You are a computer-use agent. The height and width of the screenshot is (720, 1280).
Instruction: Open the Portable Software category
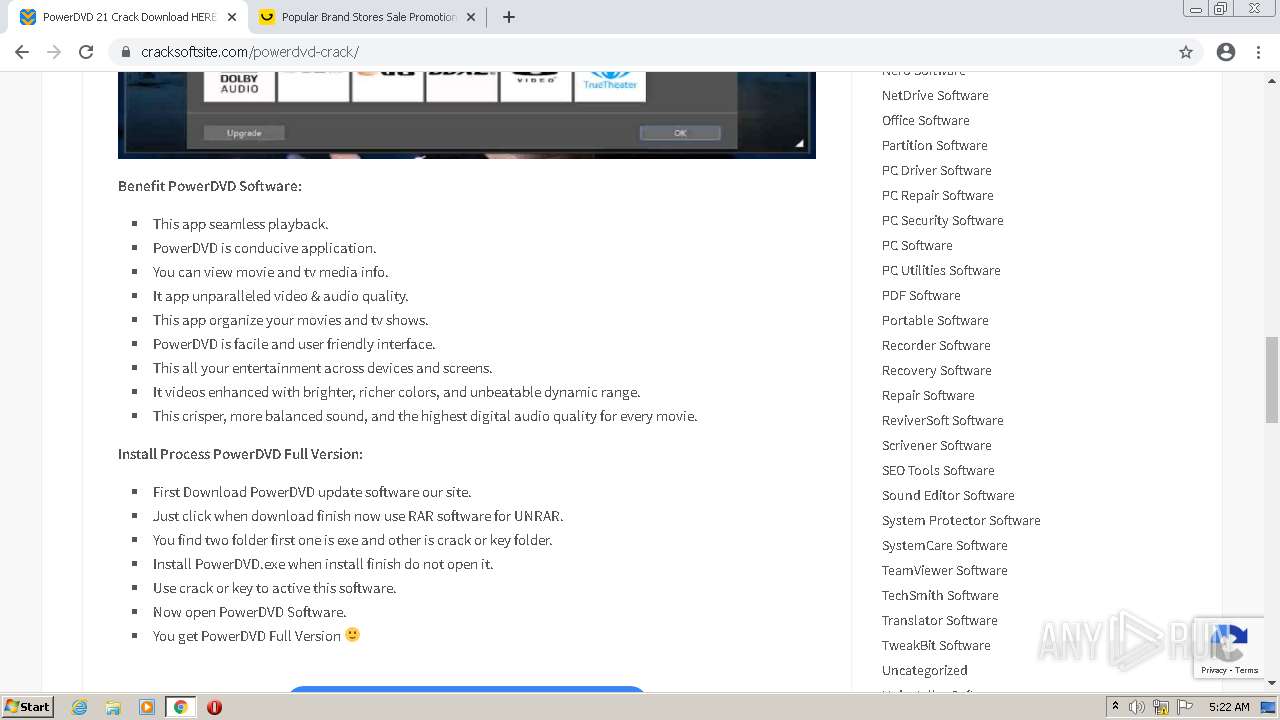[935, 320]
